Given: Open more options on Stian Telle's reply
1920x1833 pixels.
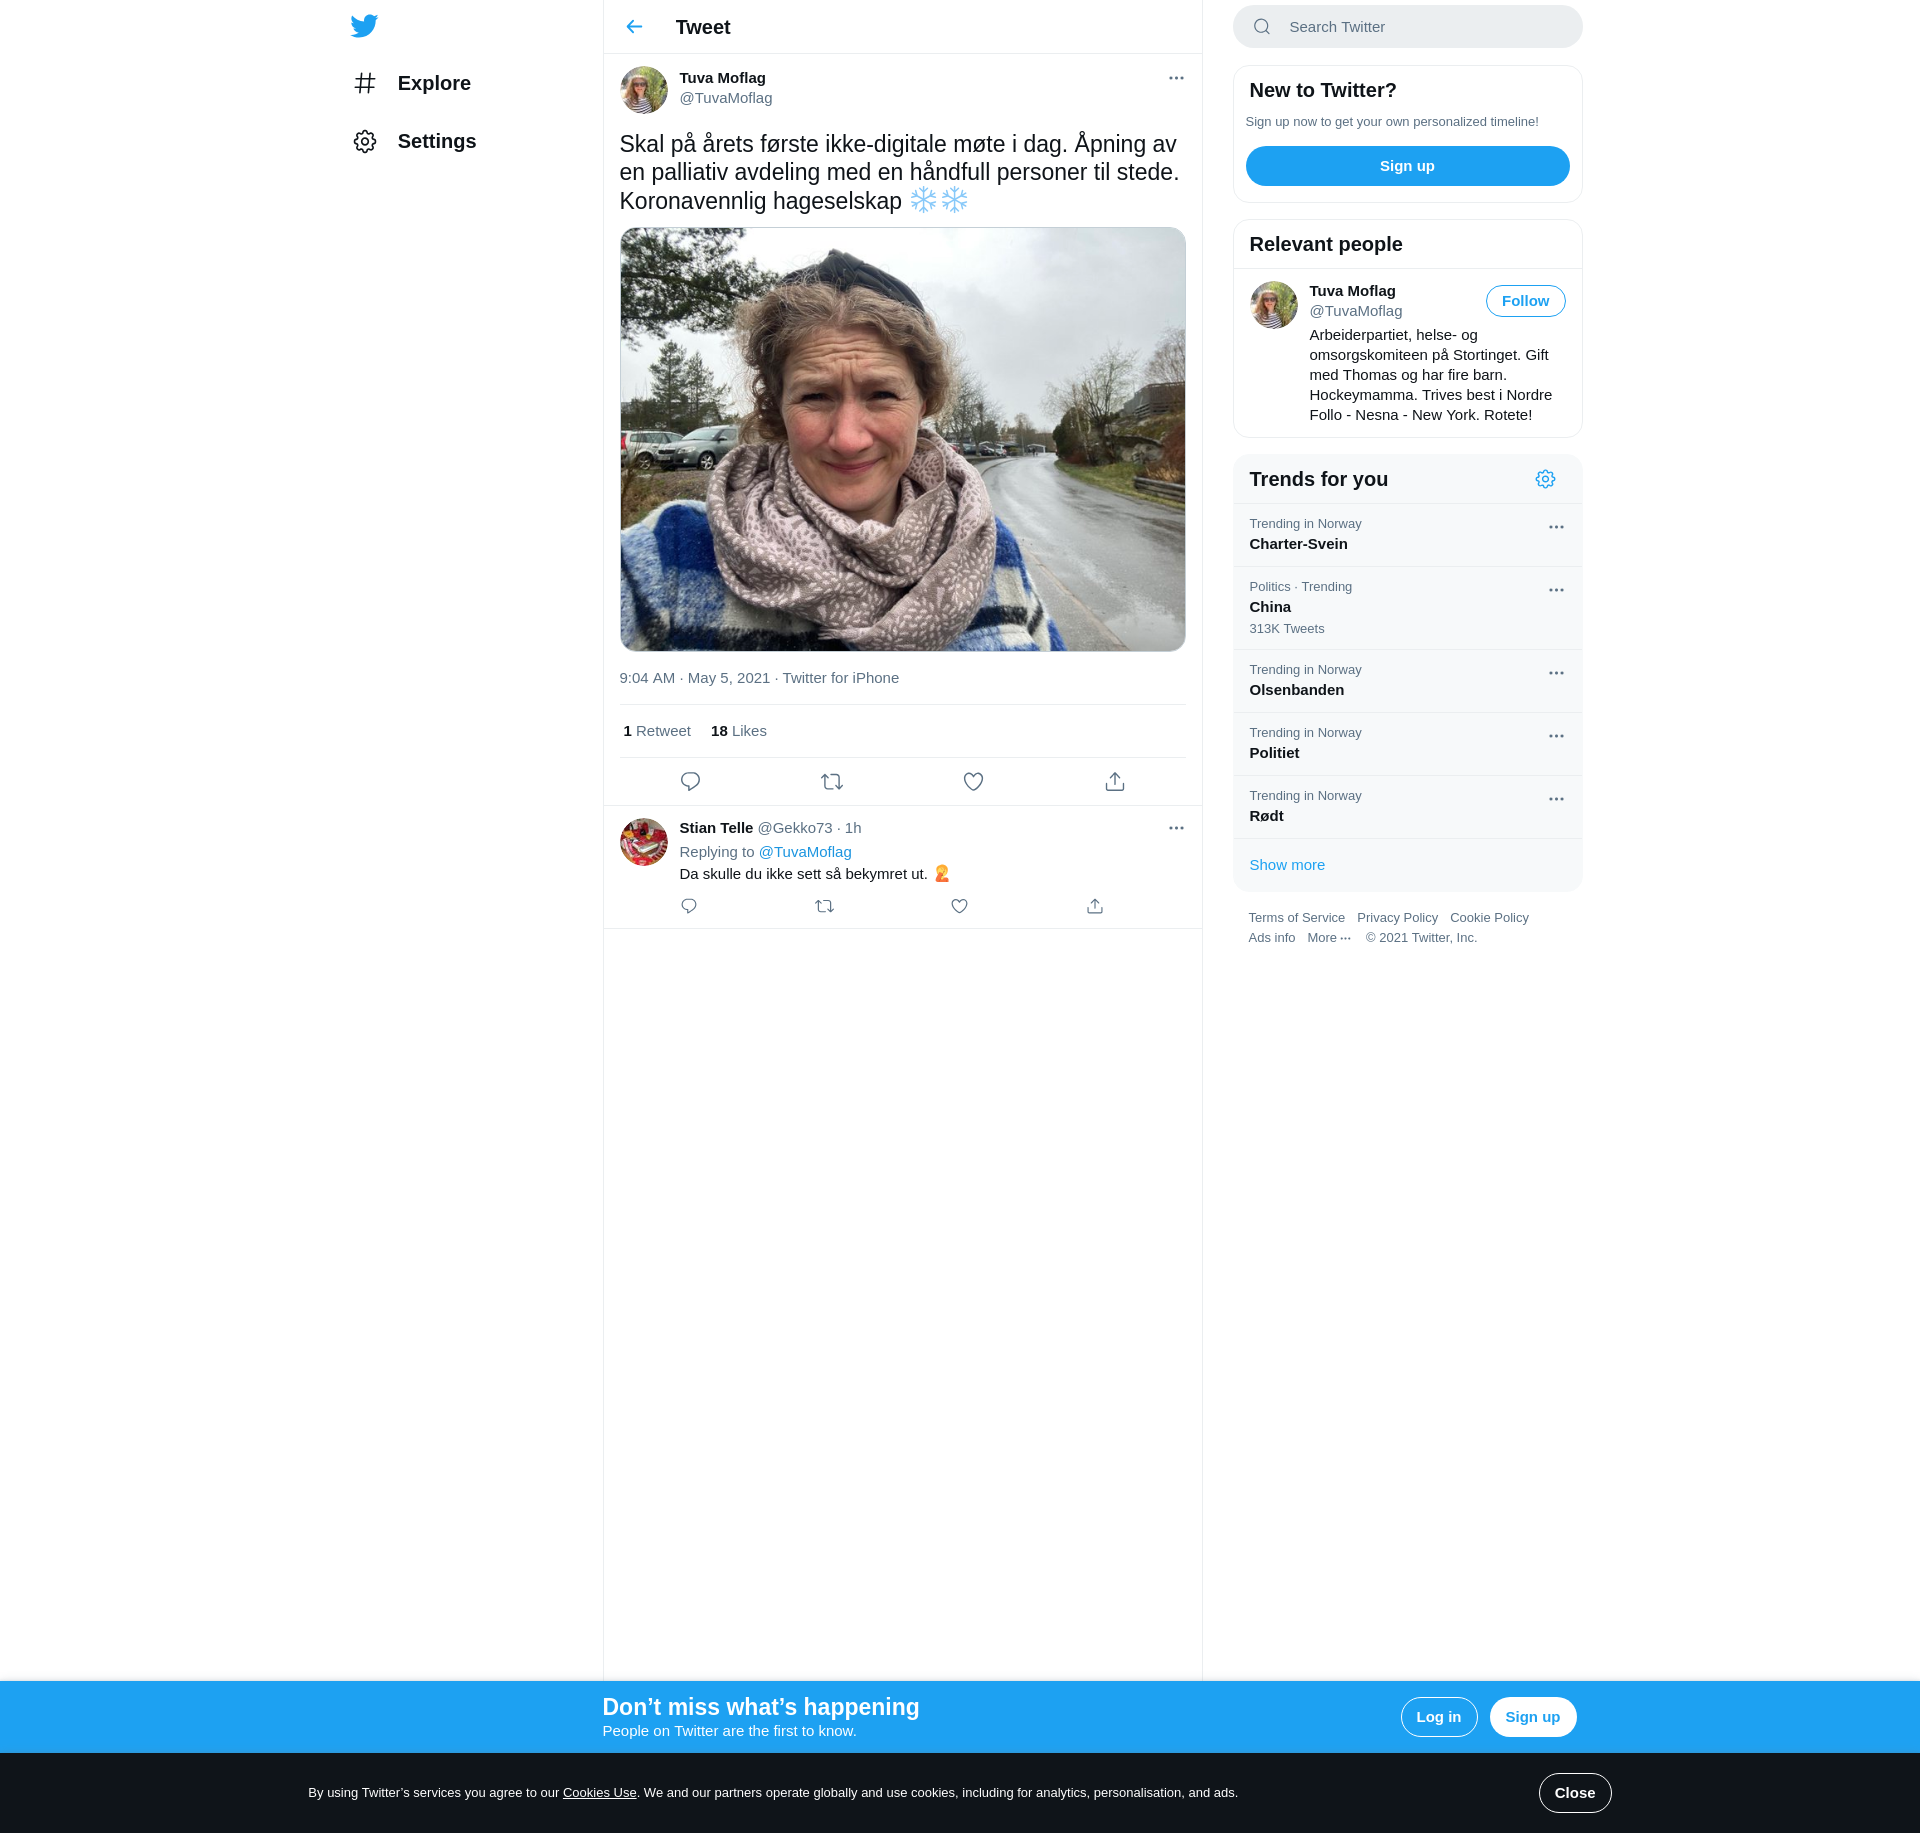Looking at the screenshot, I should (x=1176, y=828).
